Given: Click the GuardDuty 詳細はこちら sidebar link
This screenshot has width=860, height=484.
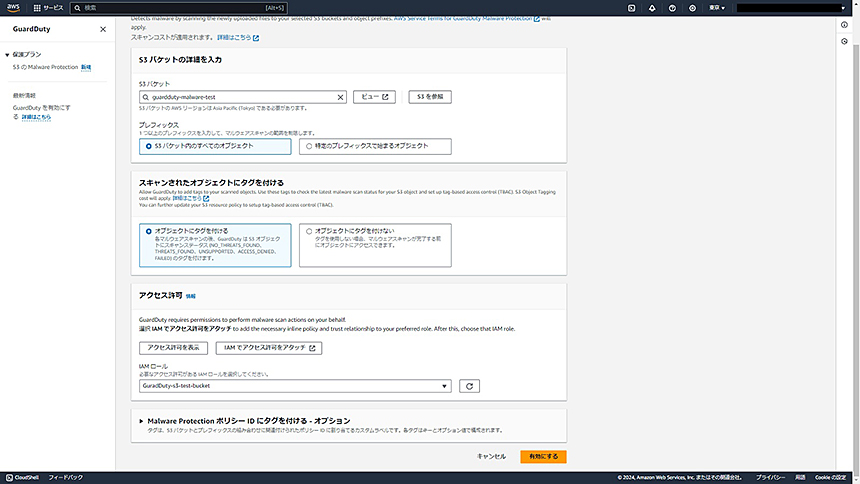Looking at the screenshot, I should pyautogui.click(x=36, y=117).
